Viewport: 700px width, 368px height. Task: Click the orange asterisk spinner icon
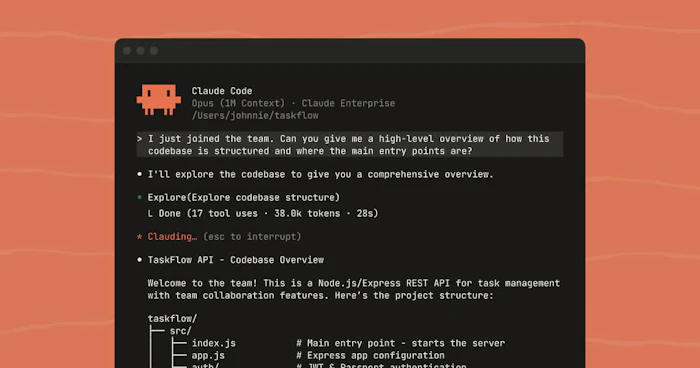[x=139, y=236]
